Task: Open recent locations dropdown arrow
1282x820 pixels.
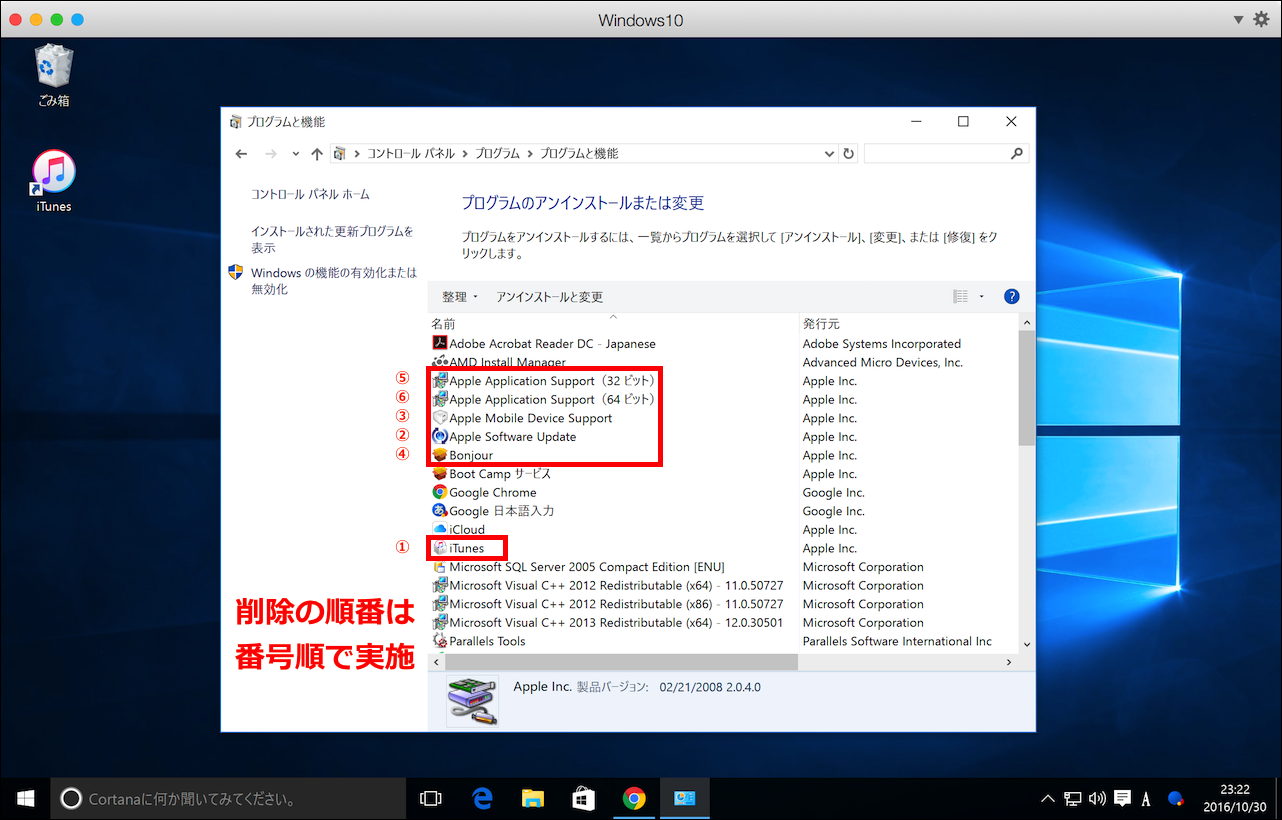Action: [295, 153]
